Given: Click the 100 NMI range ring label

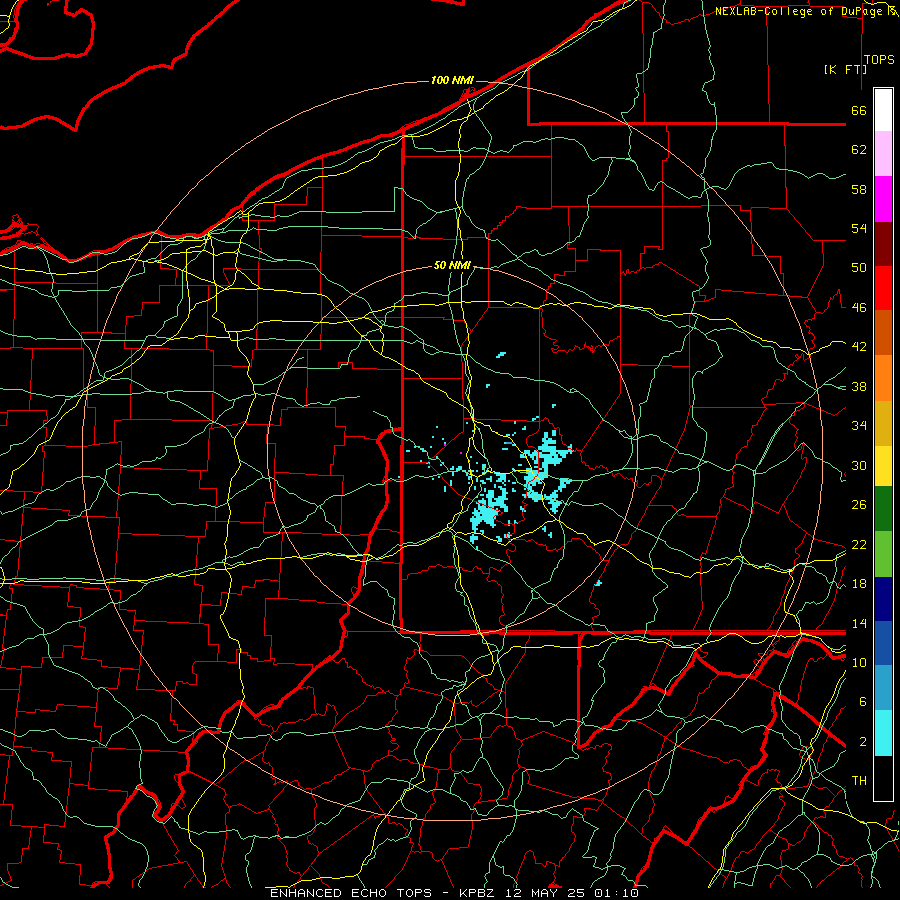Looking at the screenshot, I should click(x=452, y=80).
